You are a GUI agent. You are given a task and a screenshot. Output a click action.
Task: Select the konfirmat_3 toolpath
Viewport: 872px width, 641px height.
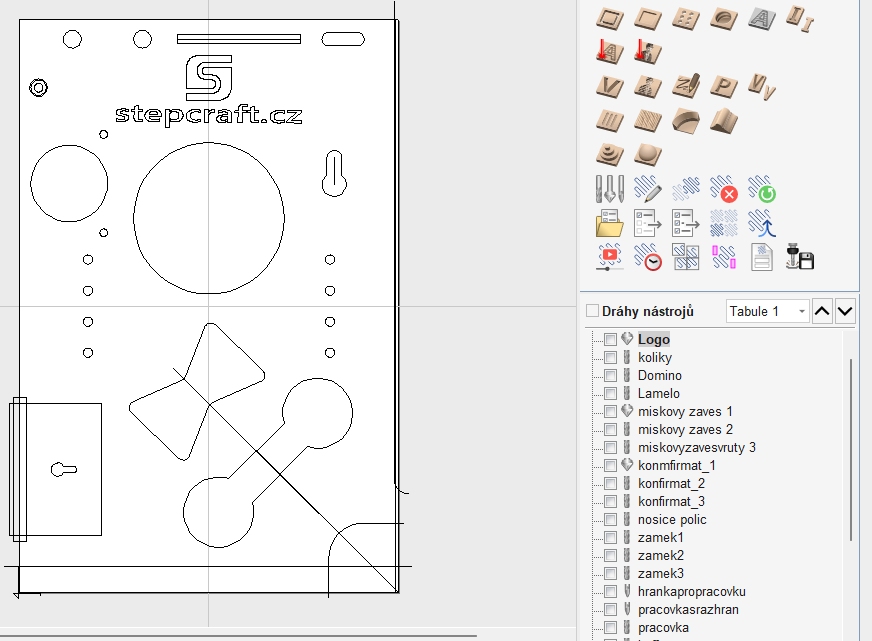pyautogui.click(x=671, y=501)
